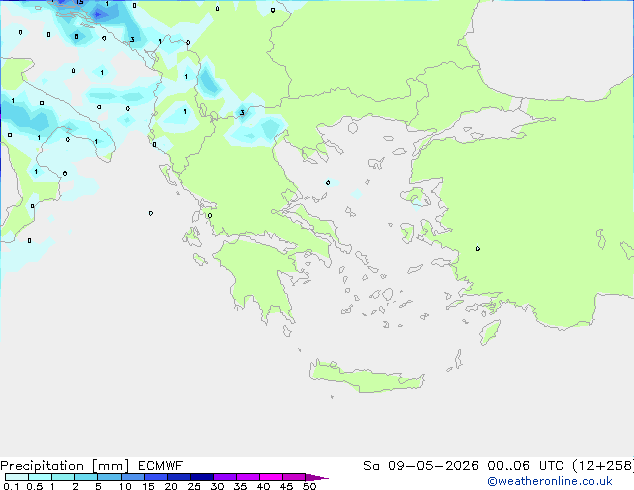Viewport: 634px width, 490px height.
Task: Pick the magenta swatch between 45 and 50
Action: coord(294,477)
